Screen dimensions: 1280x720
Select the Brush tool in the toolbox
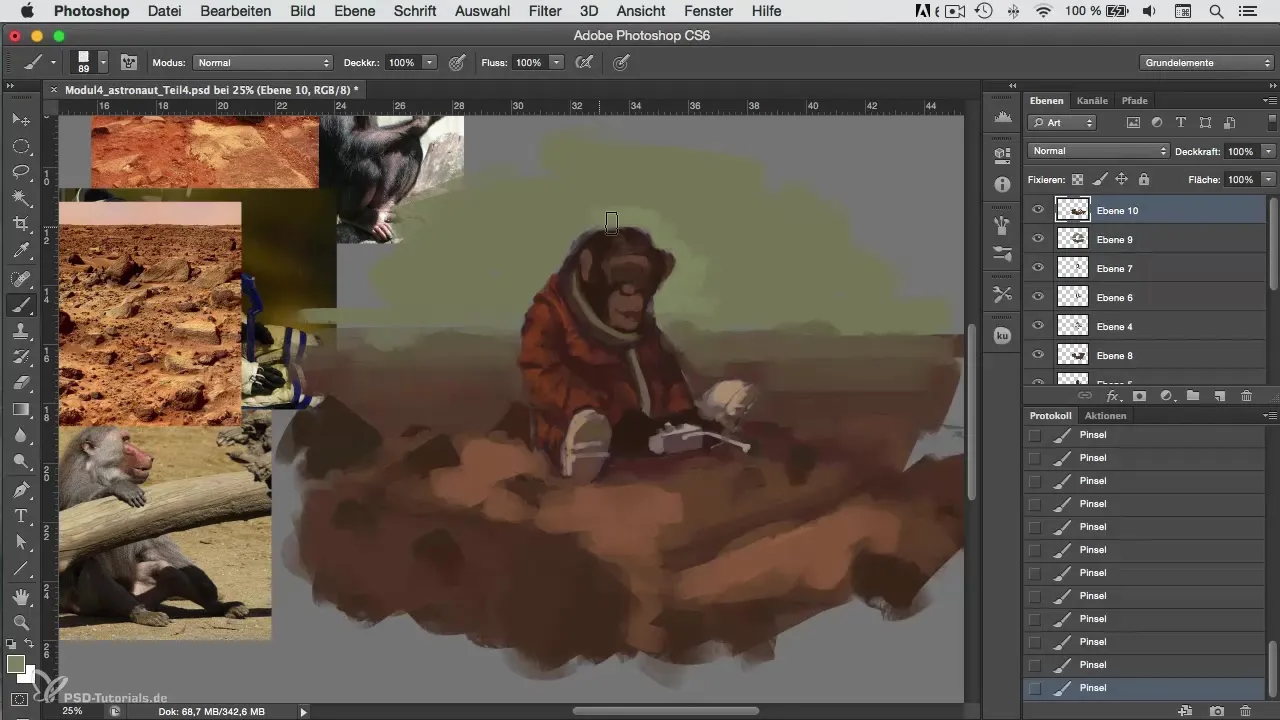[x=20, y=305]
